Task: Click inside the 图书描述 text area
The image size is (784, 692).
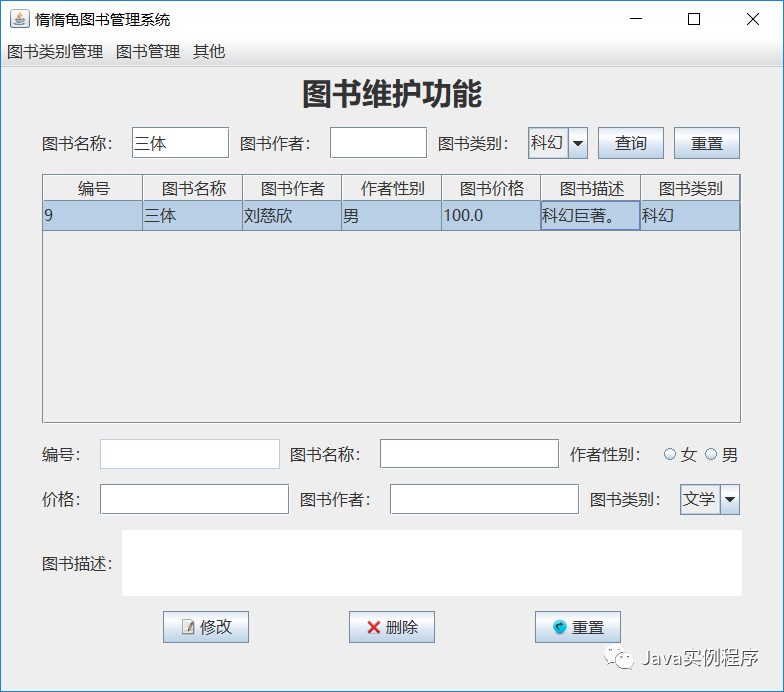Action: [432, 563]
